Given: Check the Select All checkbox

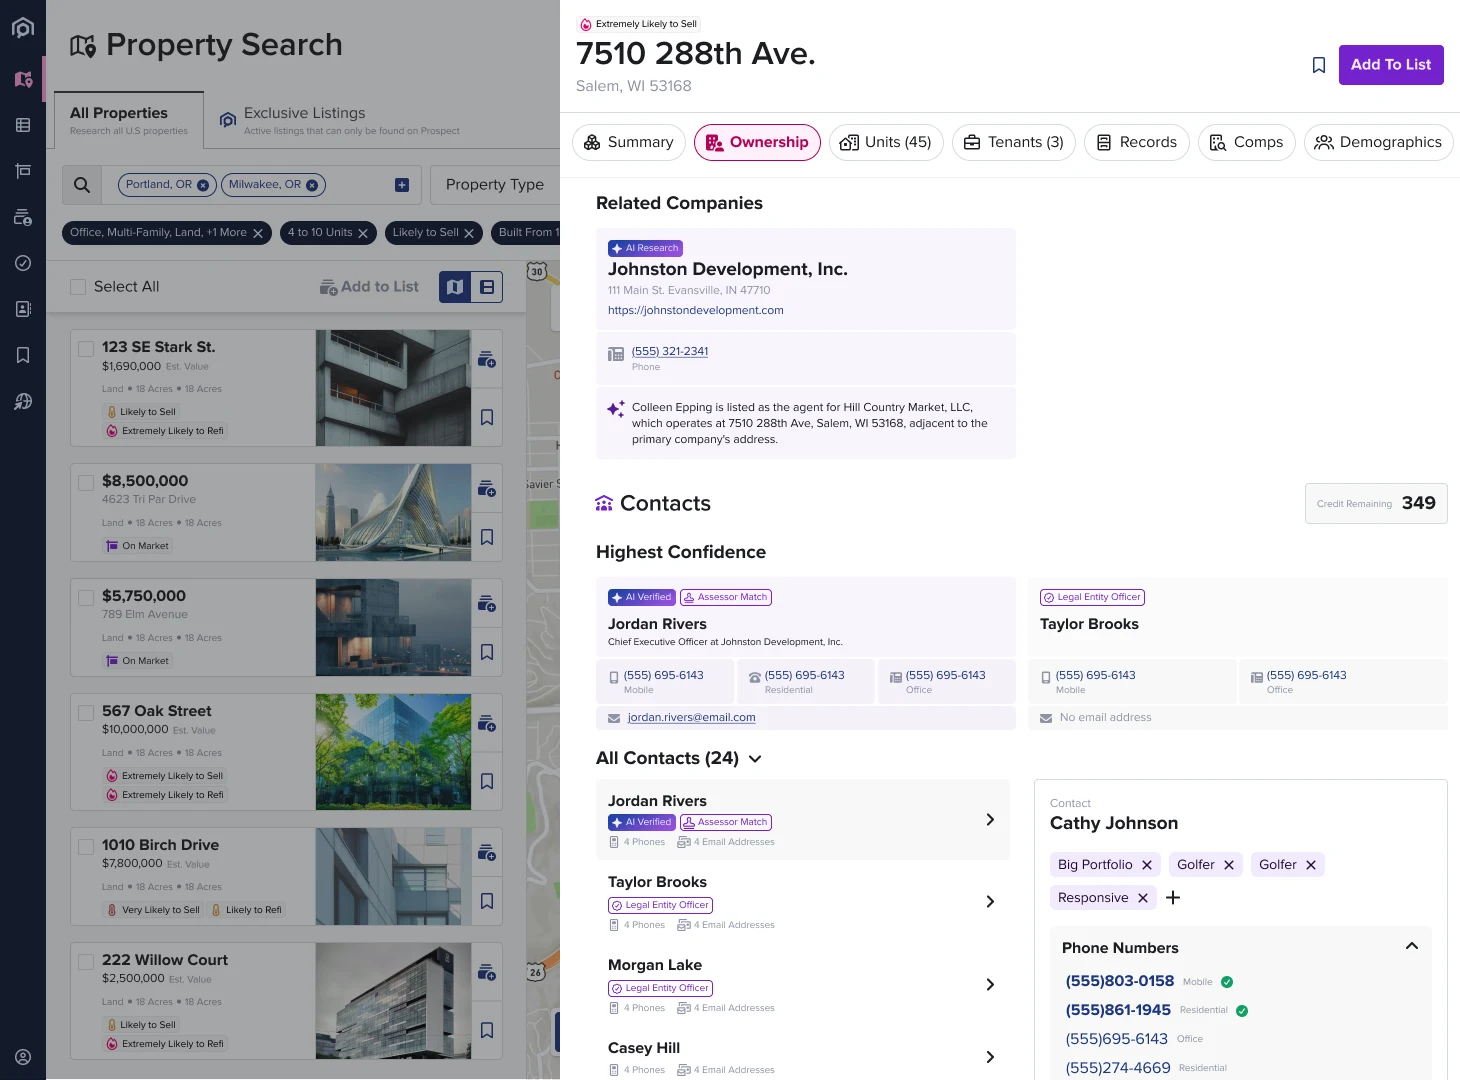Looking at the screenshot, I should click(78, 287).
